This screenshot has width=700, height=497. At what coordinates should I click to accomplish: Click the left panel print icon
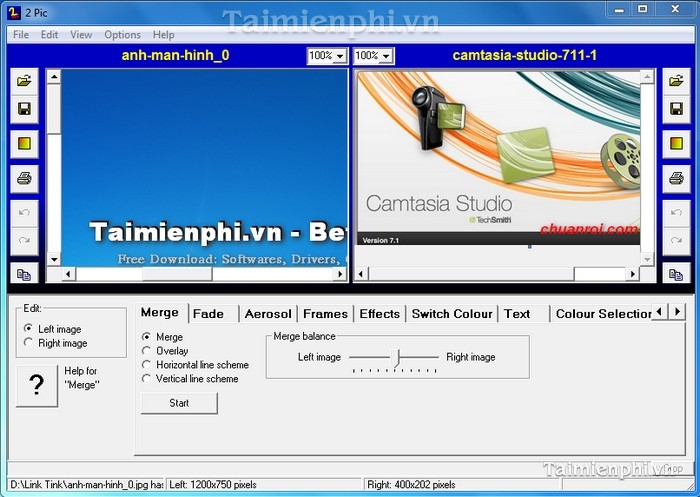24,179
